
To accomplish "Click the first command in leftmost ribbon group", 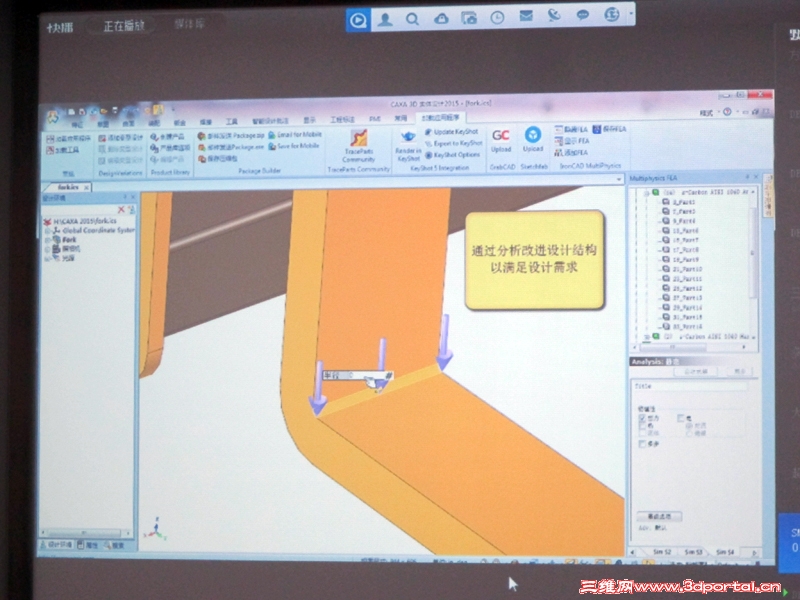I will (68, 139).
